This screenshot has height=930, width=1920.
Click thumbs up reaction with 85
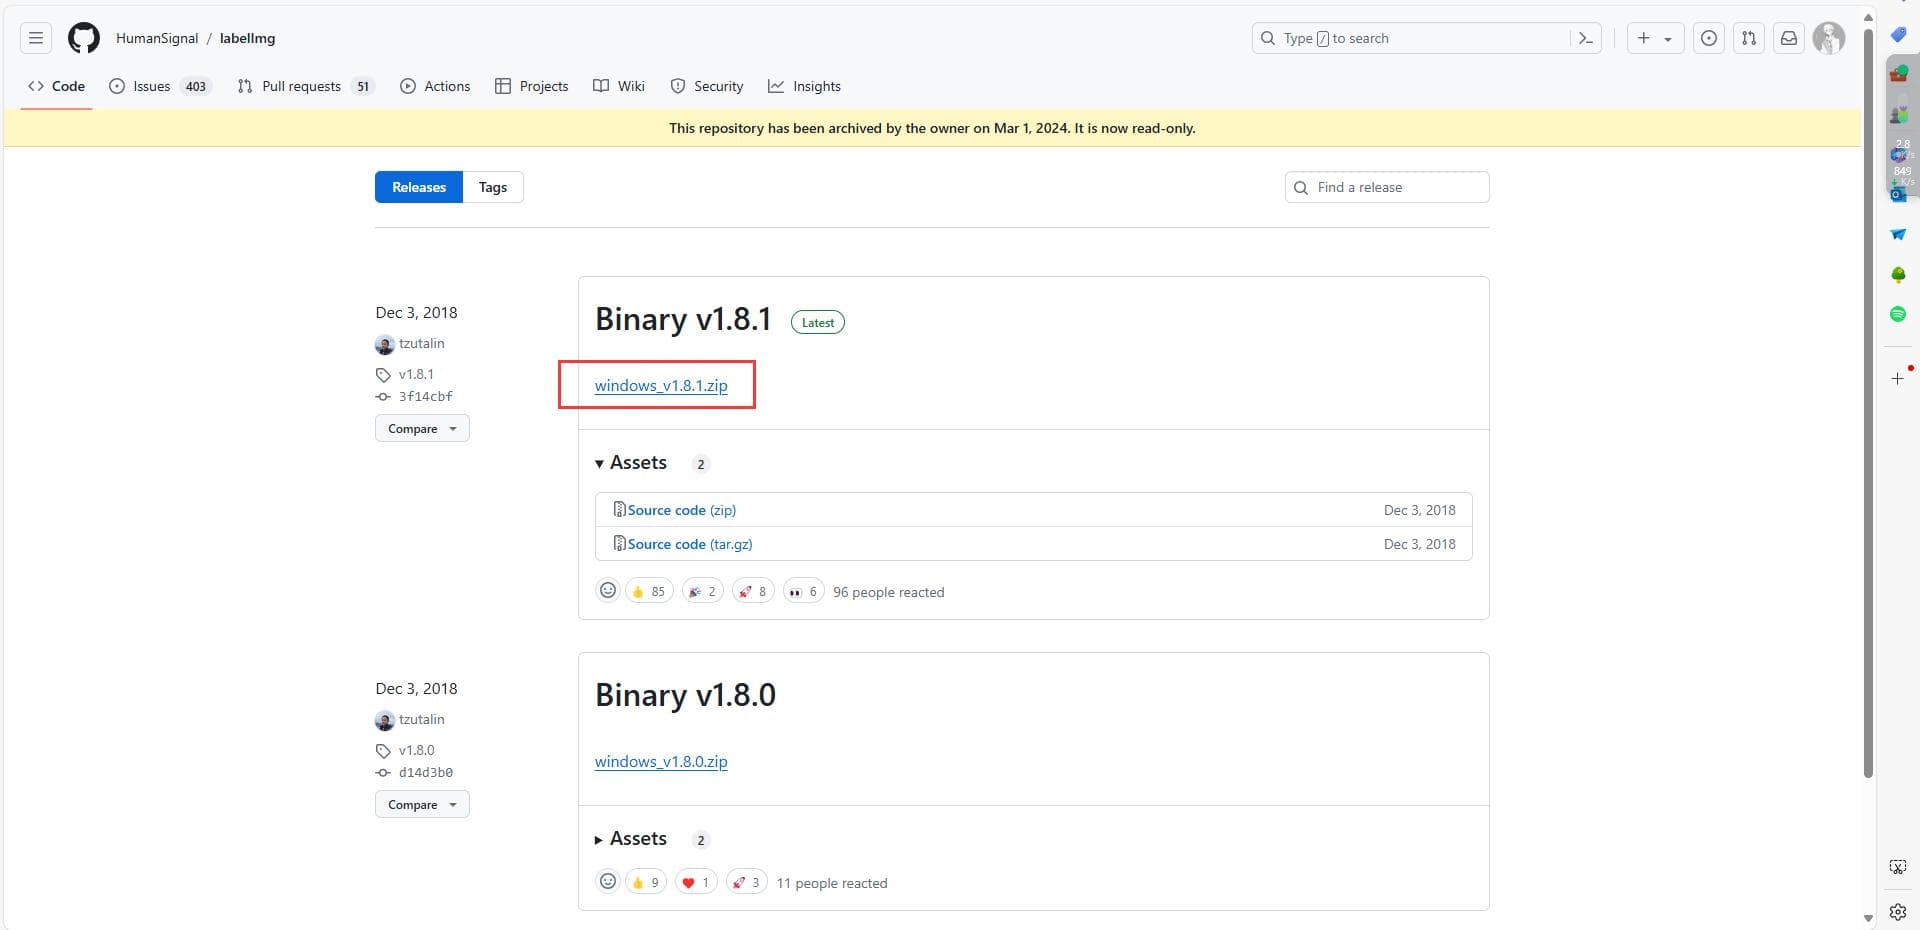[x=649, y=591]
